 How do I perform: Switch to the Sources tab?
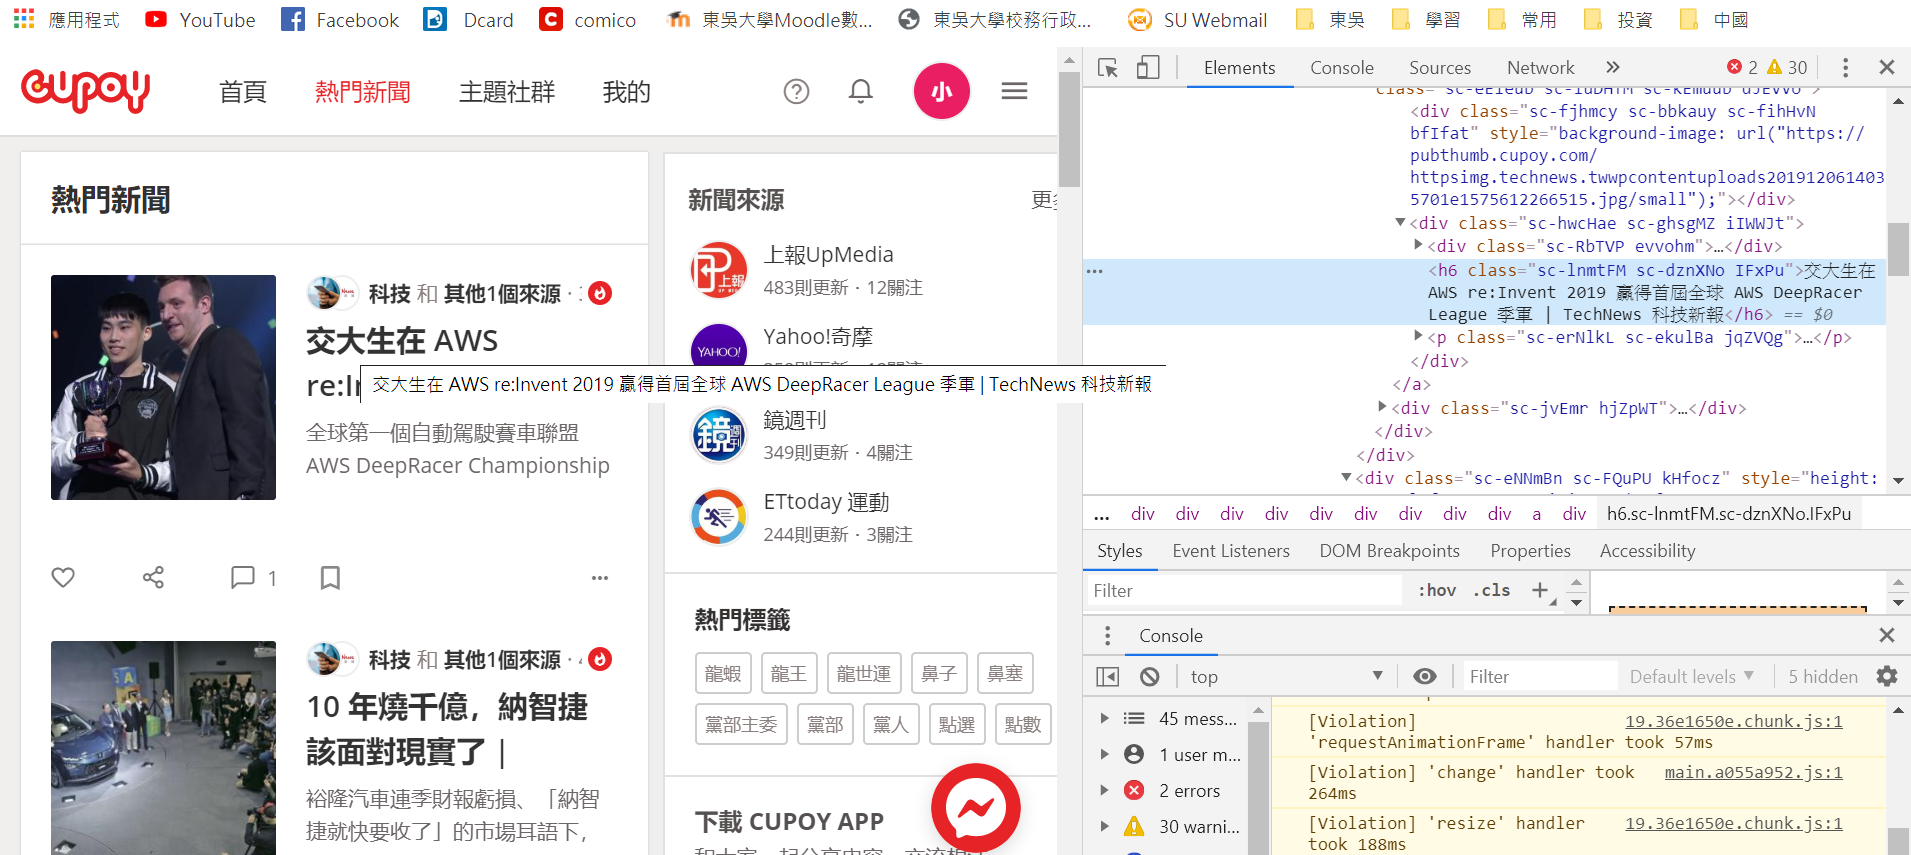1440,67
